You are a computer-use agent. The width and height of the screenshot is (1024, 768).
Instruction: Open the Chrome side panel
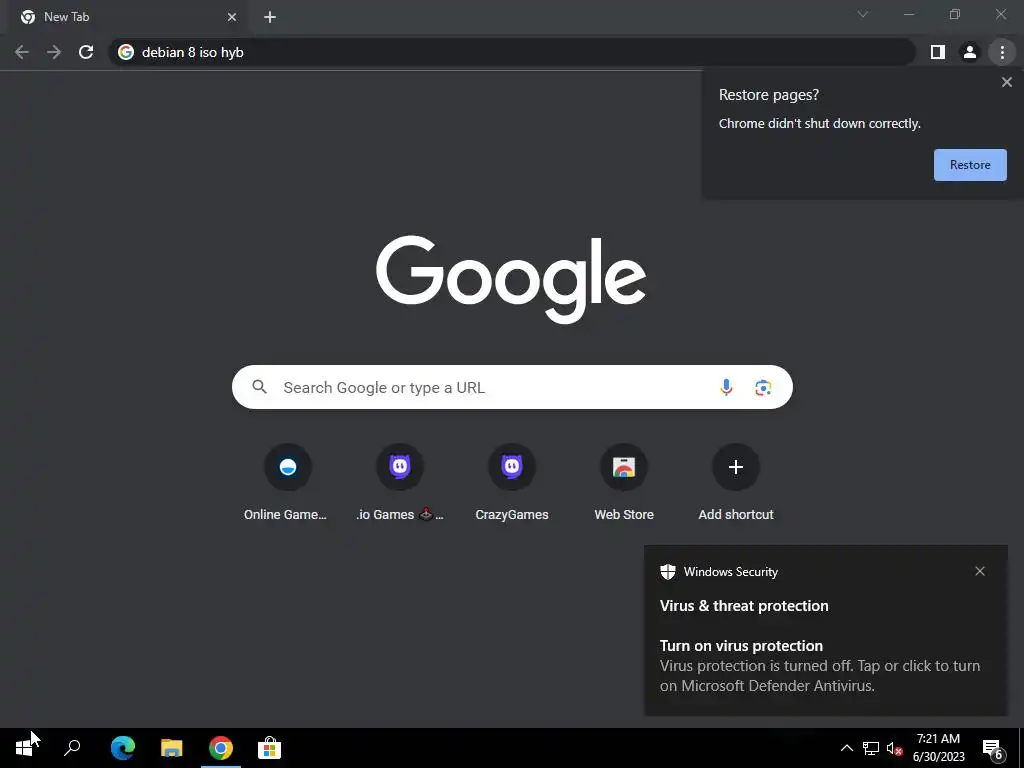pos(938,52)
